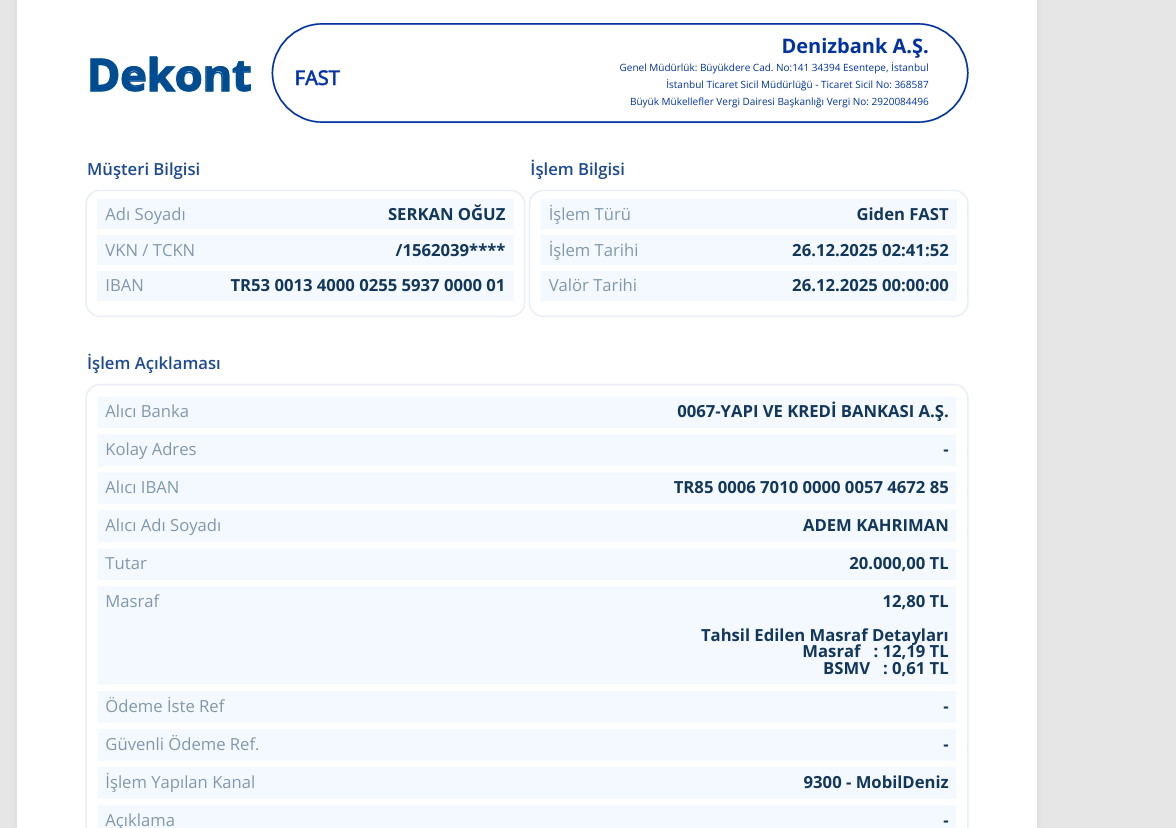
Task: Click the İşlem Açıklaması section heading
Action: (x=154, y=363)
